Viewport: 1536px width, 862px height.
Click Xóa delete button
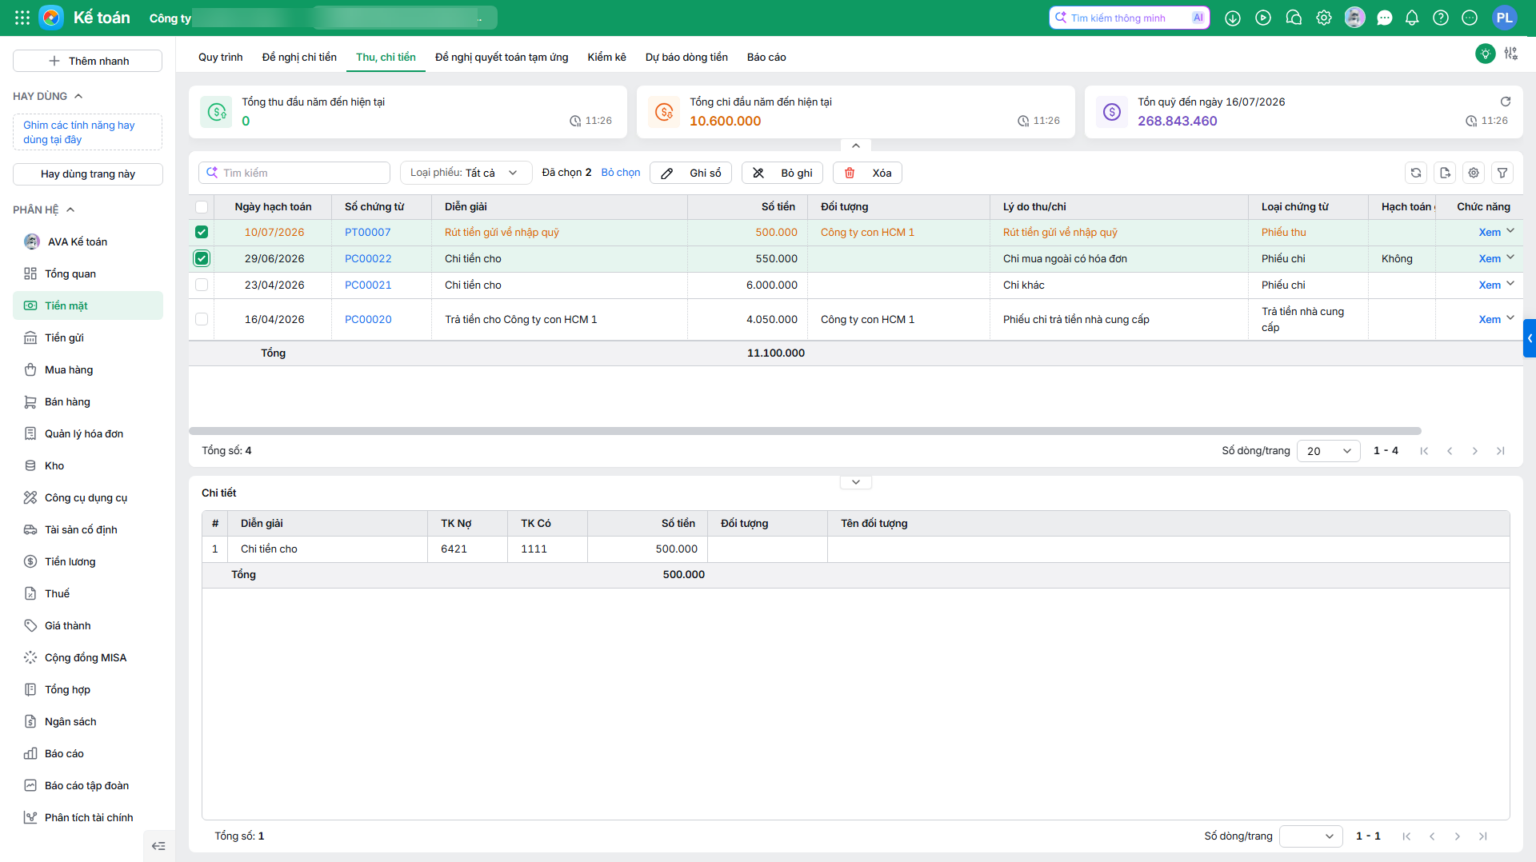(868, 173)
